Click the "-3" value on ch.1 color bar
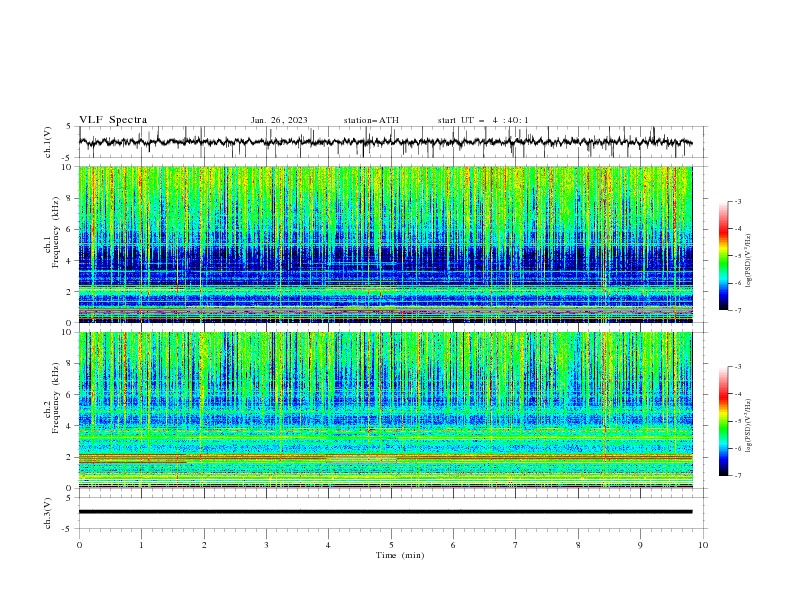The width and height of the screenshot is (792, 612). [x=738, y=201]
